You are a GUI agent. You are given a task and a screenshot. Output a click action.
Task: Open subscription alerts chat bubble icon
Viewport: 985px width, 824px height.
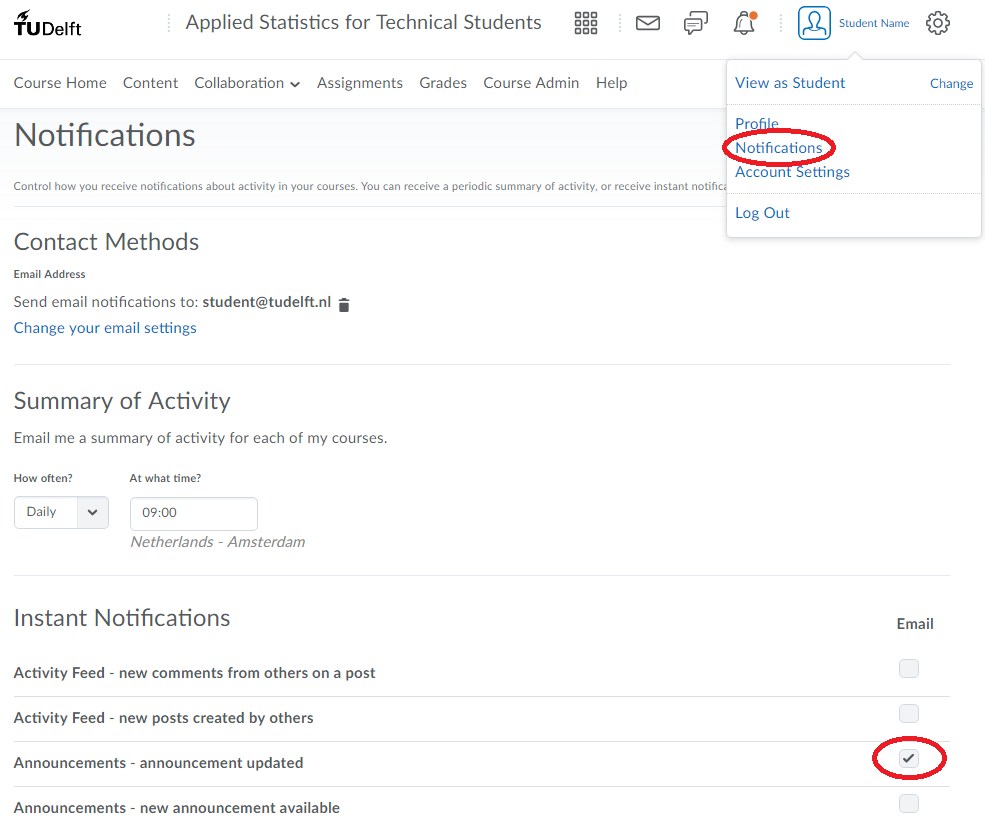click(696, 23)
